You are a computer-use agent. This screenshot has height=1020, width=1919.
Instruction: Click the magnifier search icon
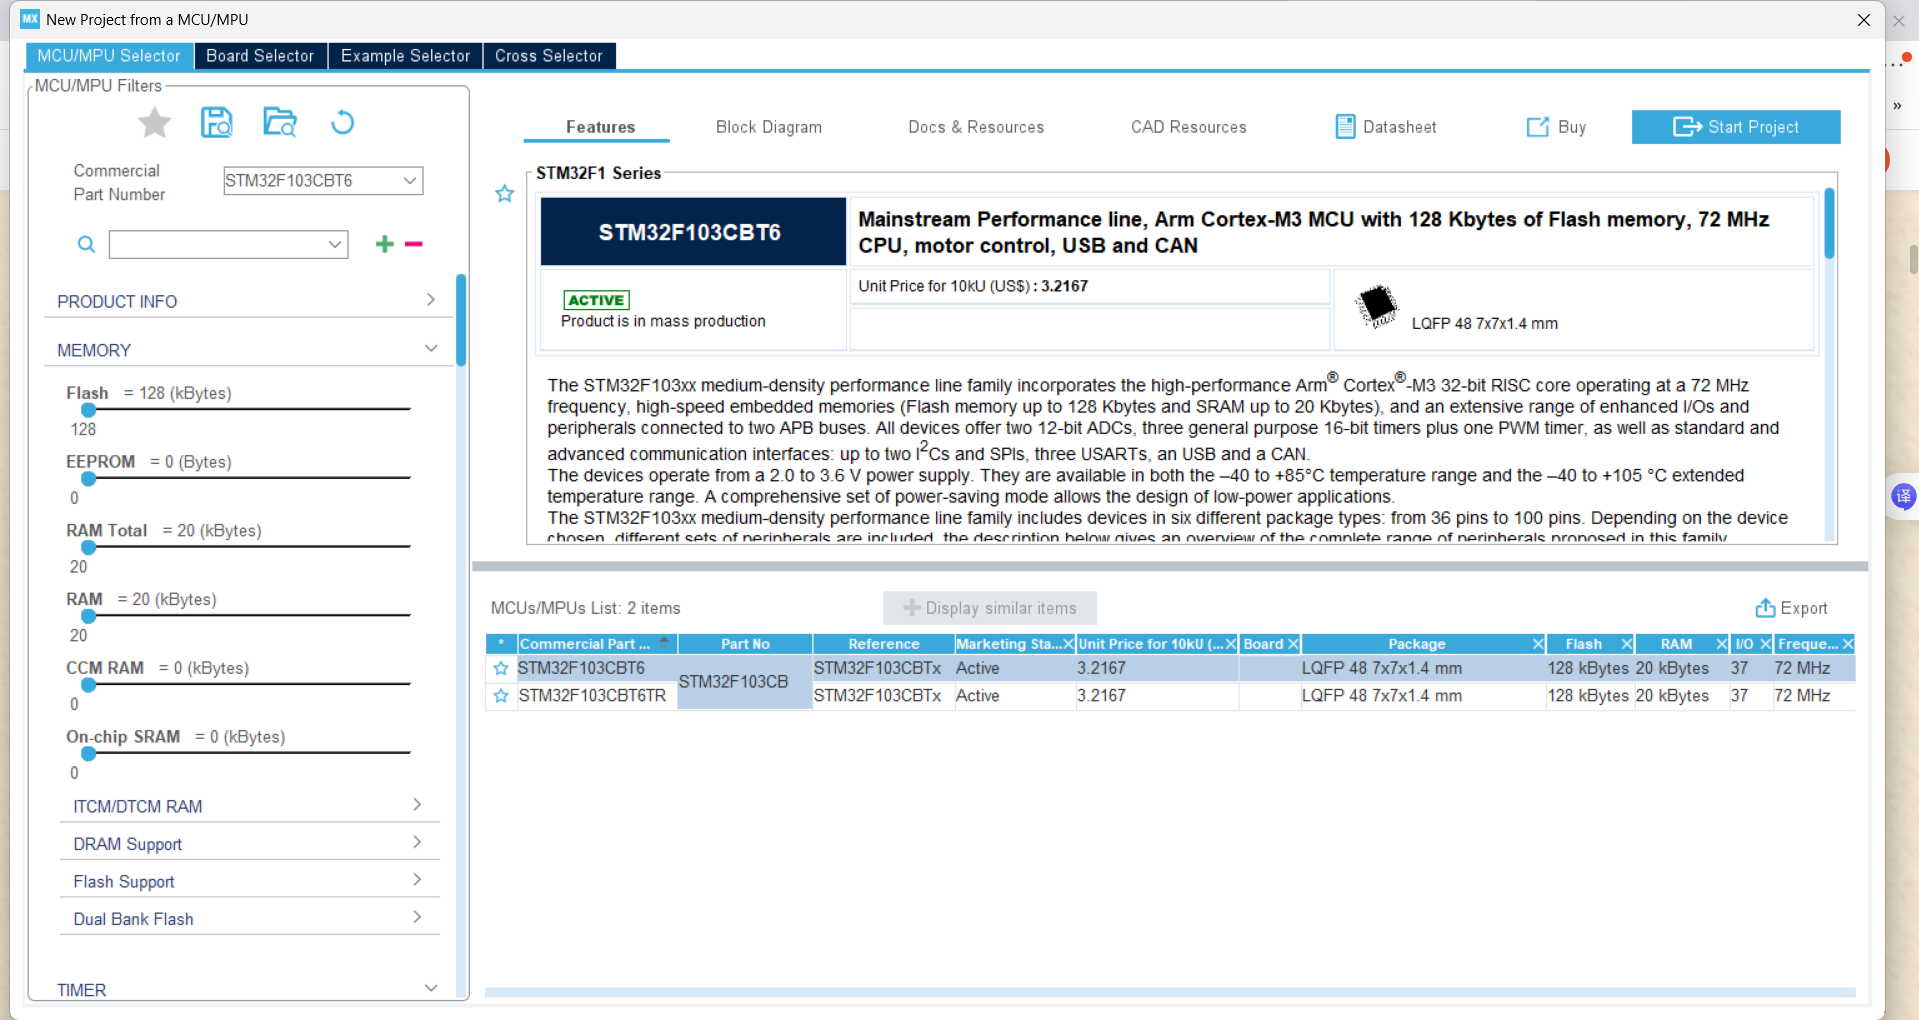(87, 244)
